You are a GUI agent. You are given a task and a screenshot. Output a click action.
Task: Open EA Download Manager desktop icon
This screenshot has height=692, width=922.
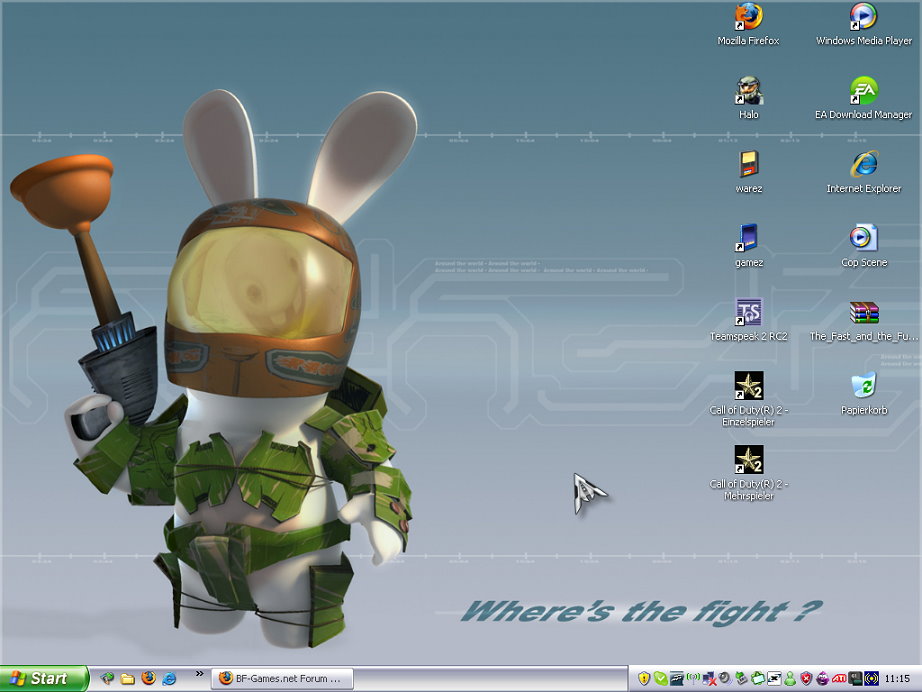click(x=863, y=98)
